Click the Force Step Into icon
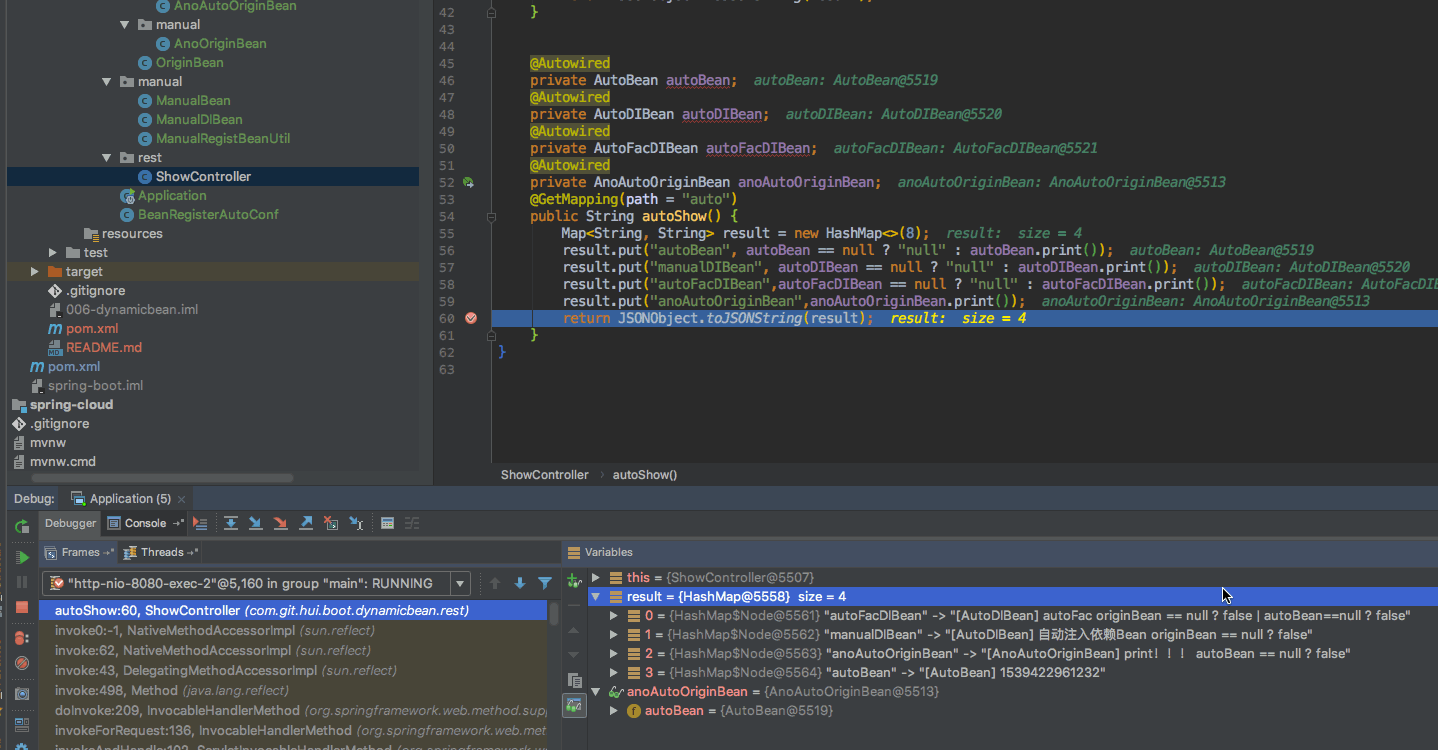Image resolution: width=1438 pixels, height=750 pixels. point(281,522)
